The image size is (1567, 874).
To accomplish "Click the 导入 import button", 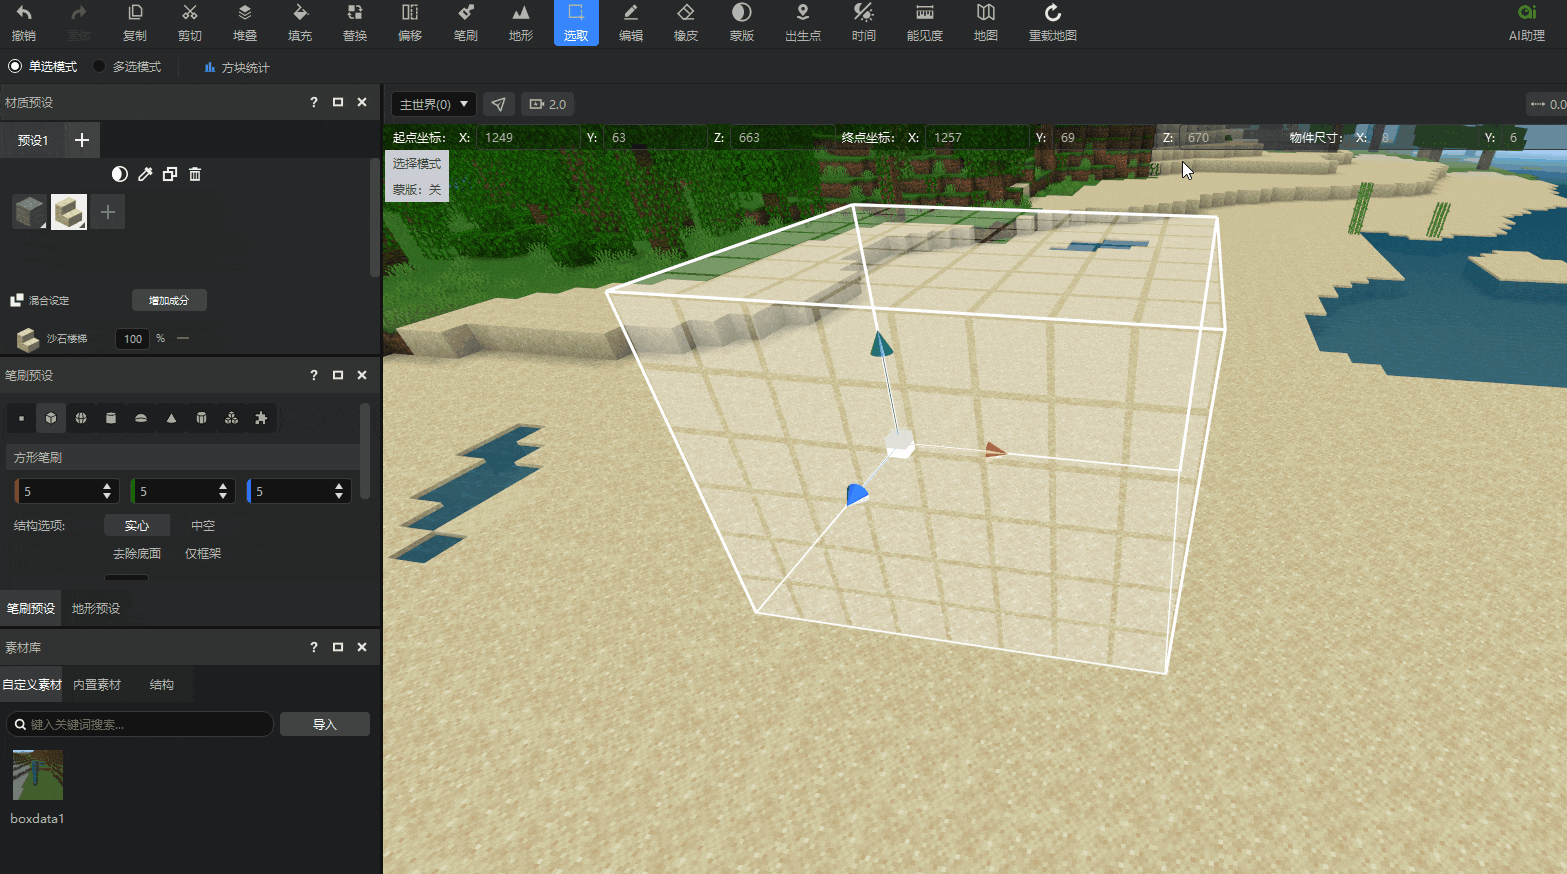I will point(325,724).
